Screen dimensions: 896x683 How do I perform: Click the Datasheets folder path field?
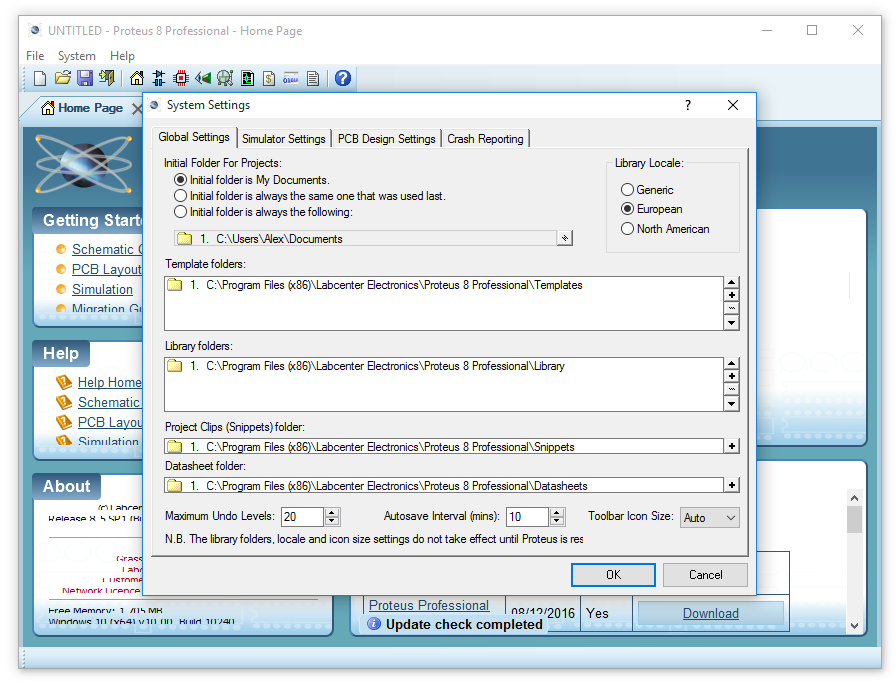pos(444,485)
